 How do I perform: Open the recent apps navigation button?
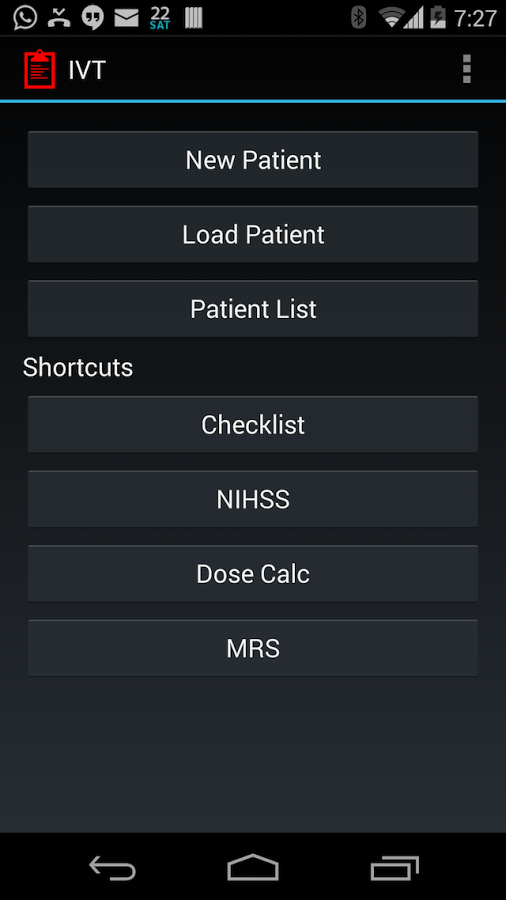click(x=395, y=867)
